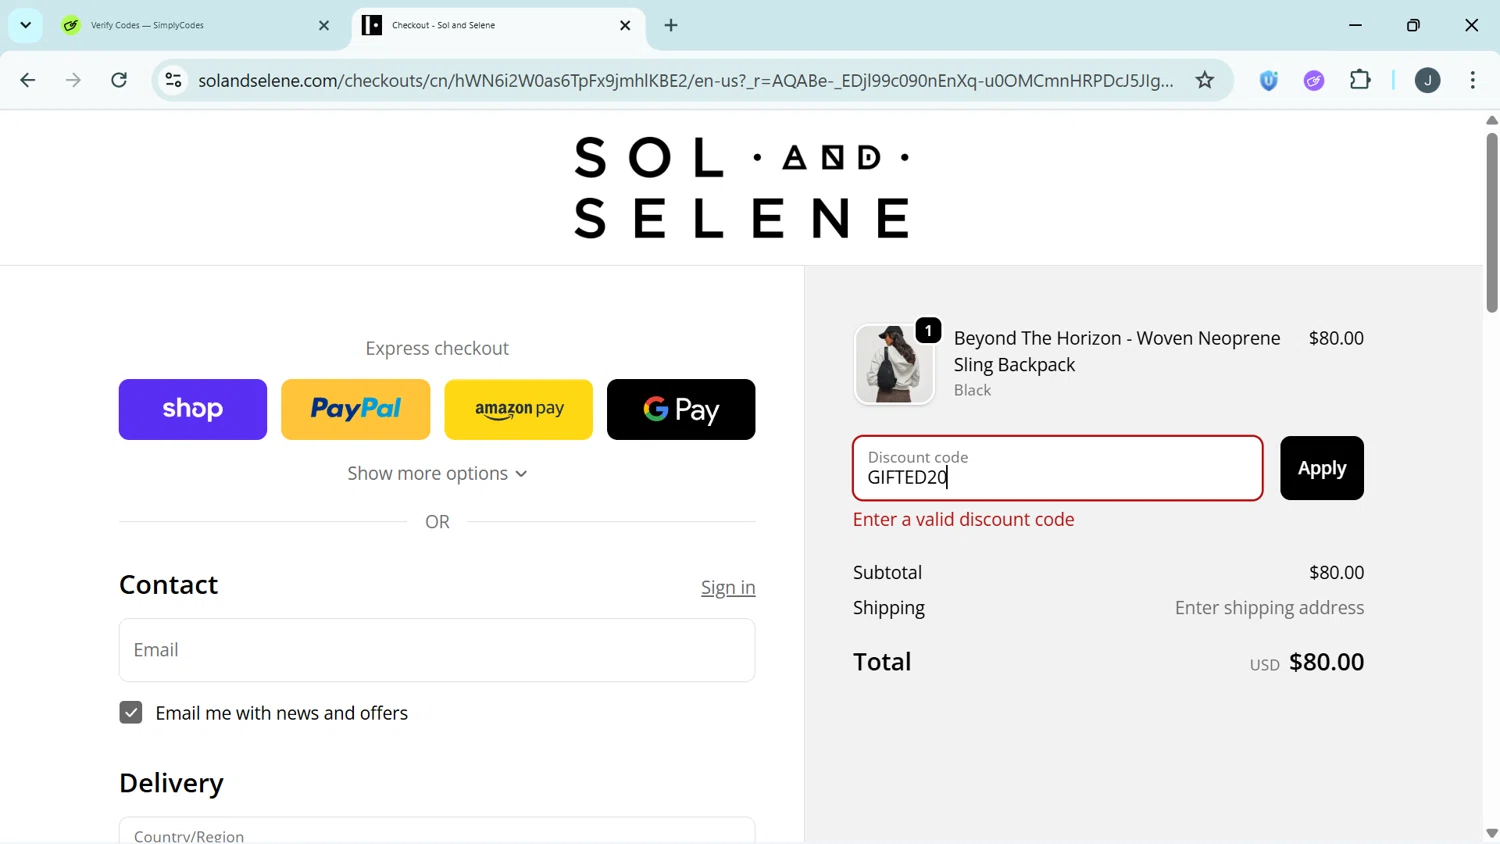Select the "Enter a valid discount code" error text
The image size is (1500, 844).
(964, 519)
